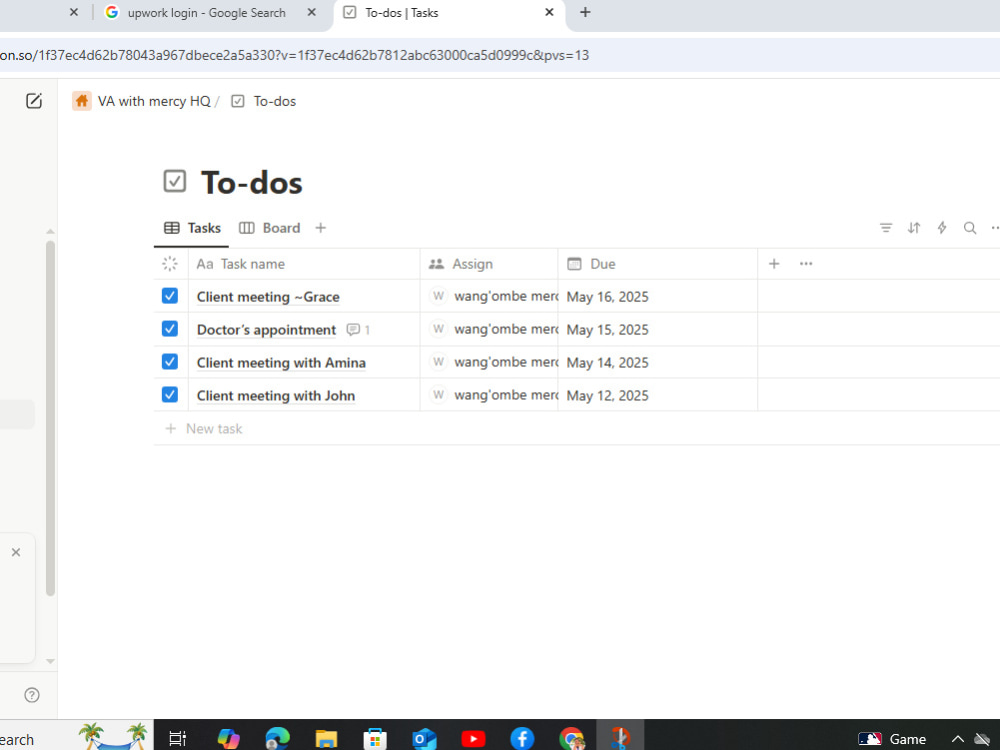This screenshot has width=1000, height=750.
Task: Switch to upwork login Google Search tab
Action: (206, 13)
